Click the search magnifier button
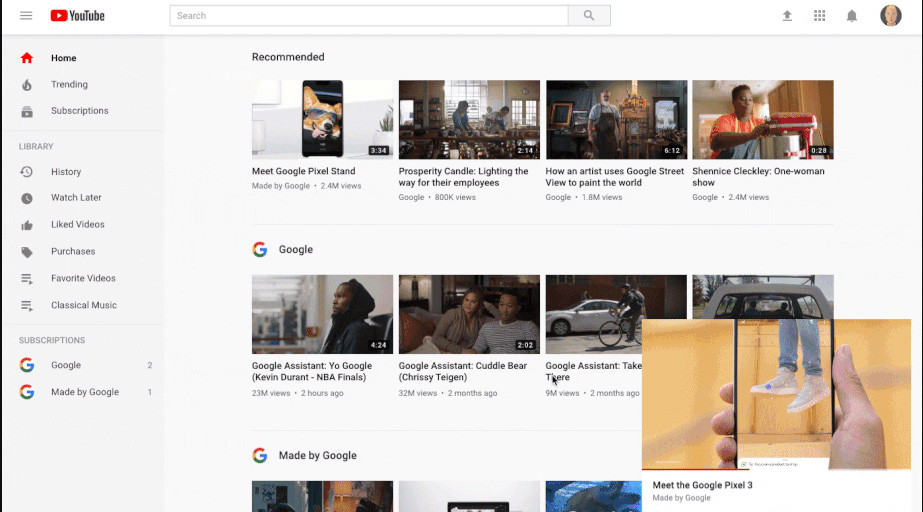The width and height of the screenshot is (923, 512). click(589, 16)
